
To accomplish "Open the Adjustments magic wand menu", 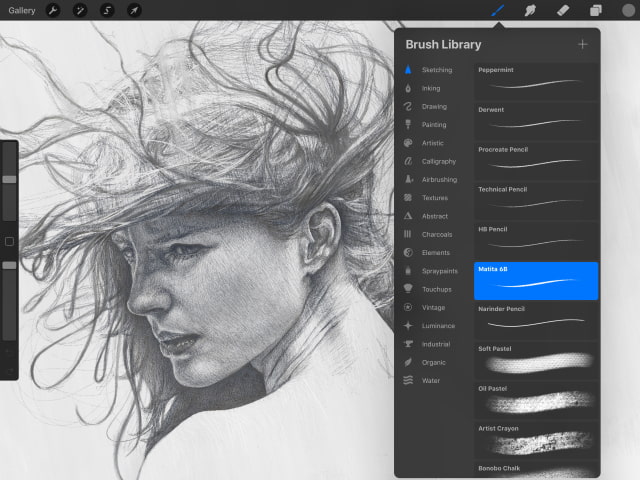I will click(80, 11).
